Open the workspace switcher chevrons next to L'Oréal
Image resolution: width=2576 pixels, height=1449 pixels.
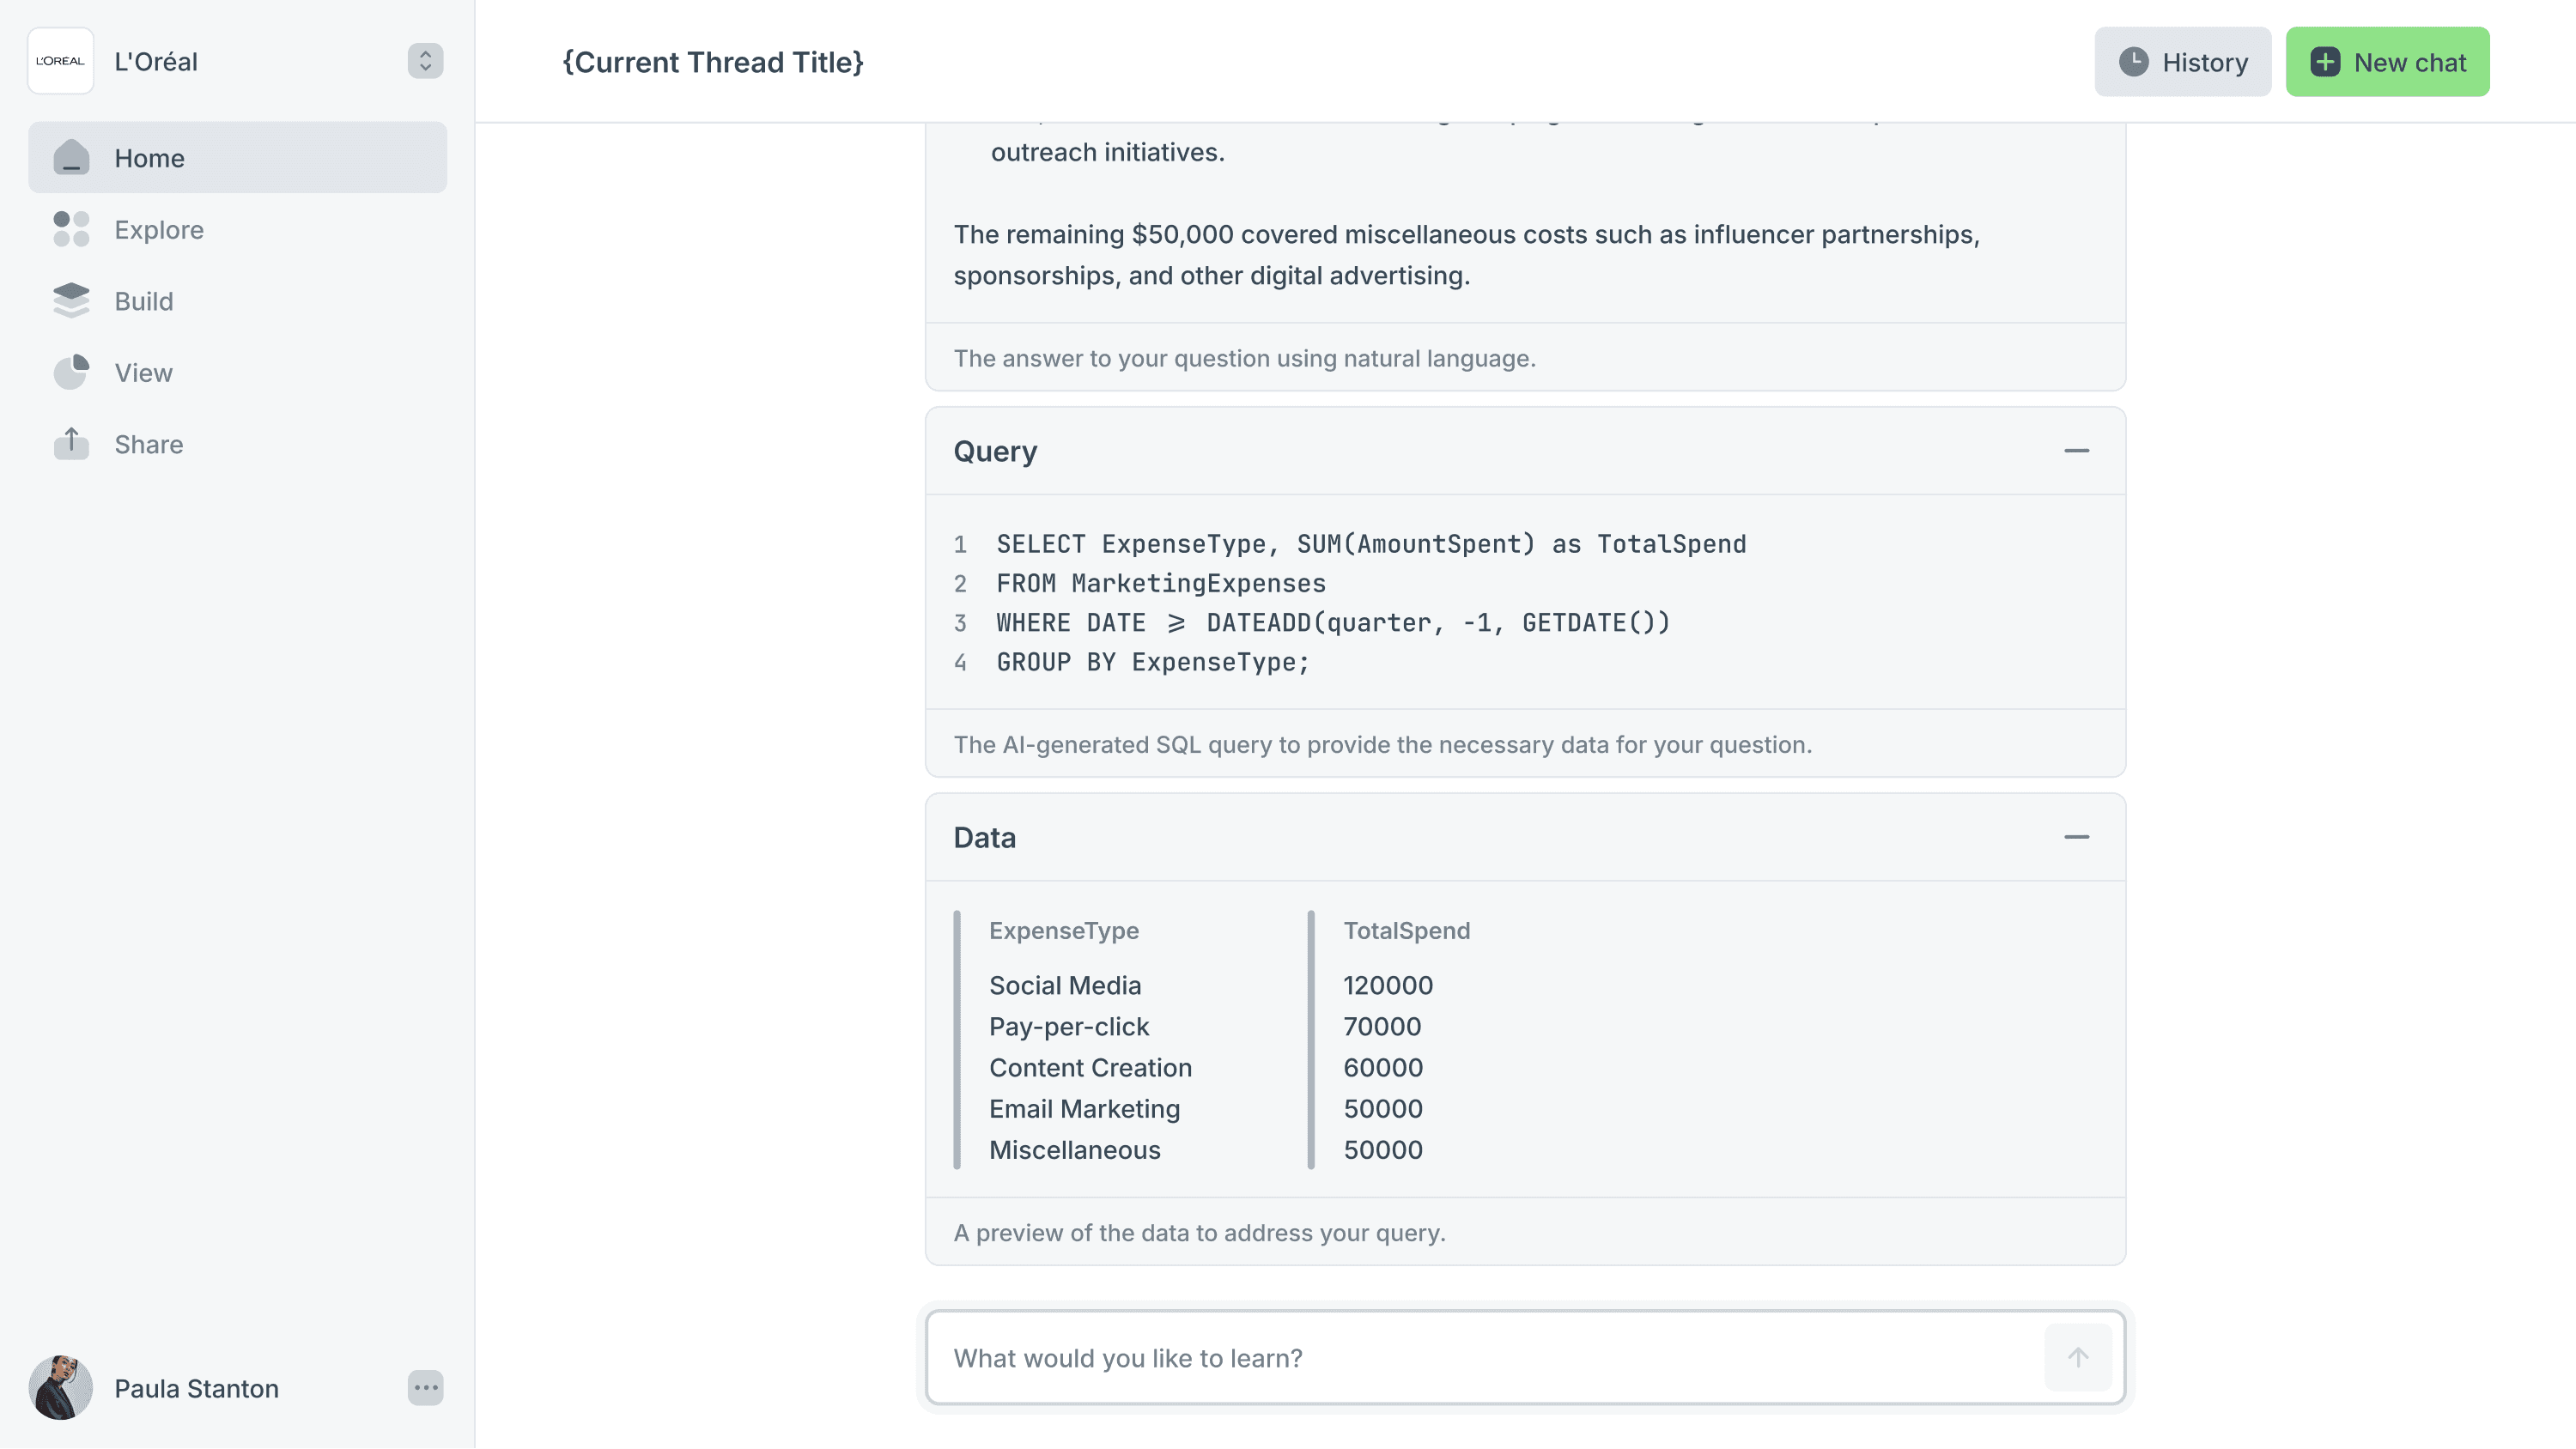tap(425, 61)
